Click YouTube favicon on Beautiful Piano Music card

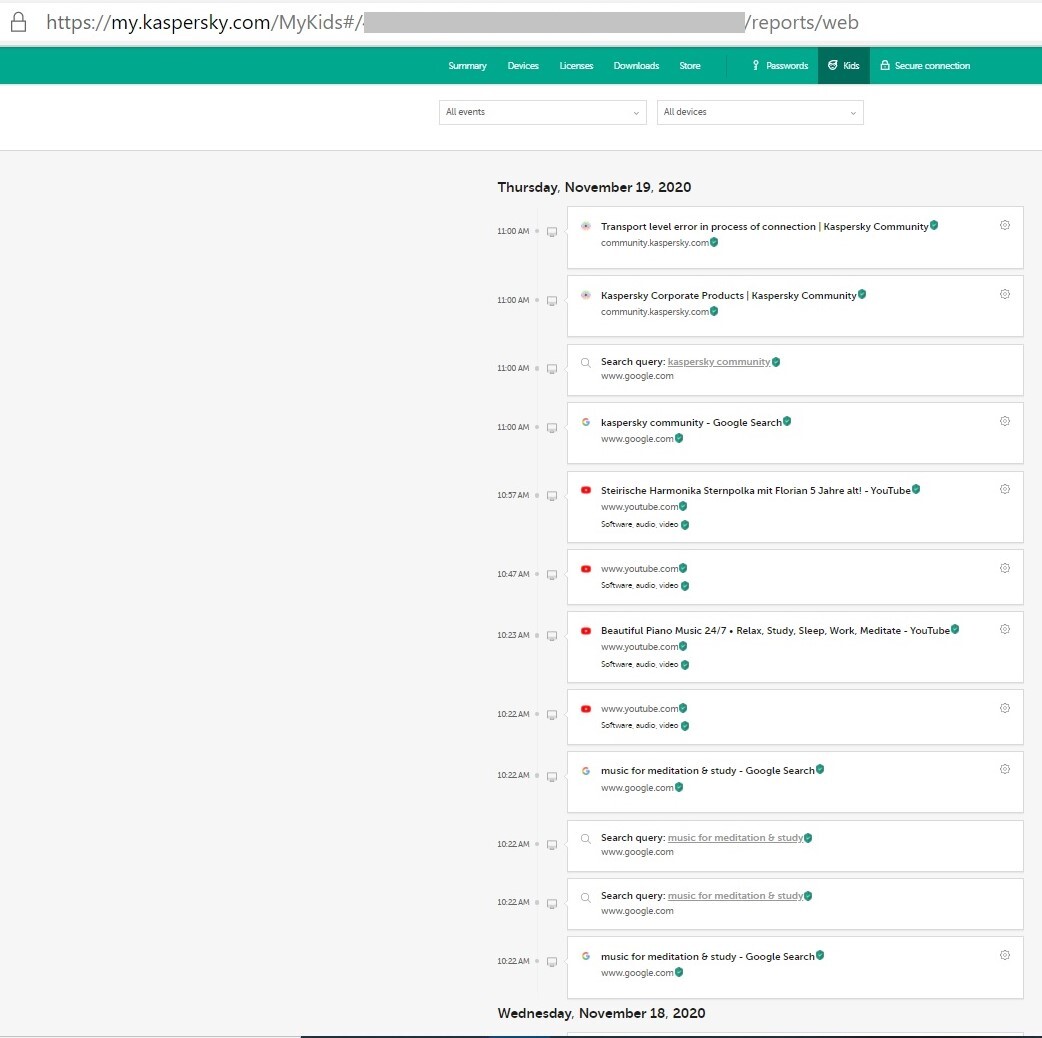585,630
